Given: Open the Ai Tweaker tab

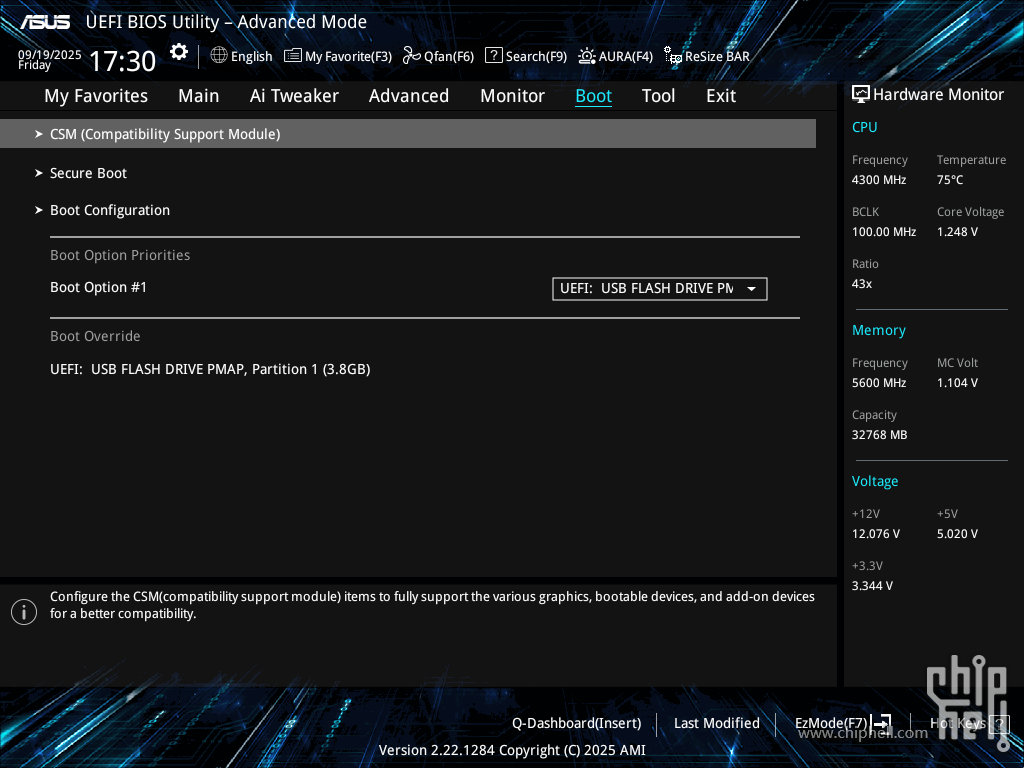Looking at the screenshot, I should tap(294, 96).
